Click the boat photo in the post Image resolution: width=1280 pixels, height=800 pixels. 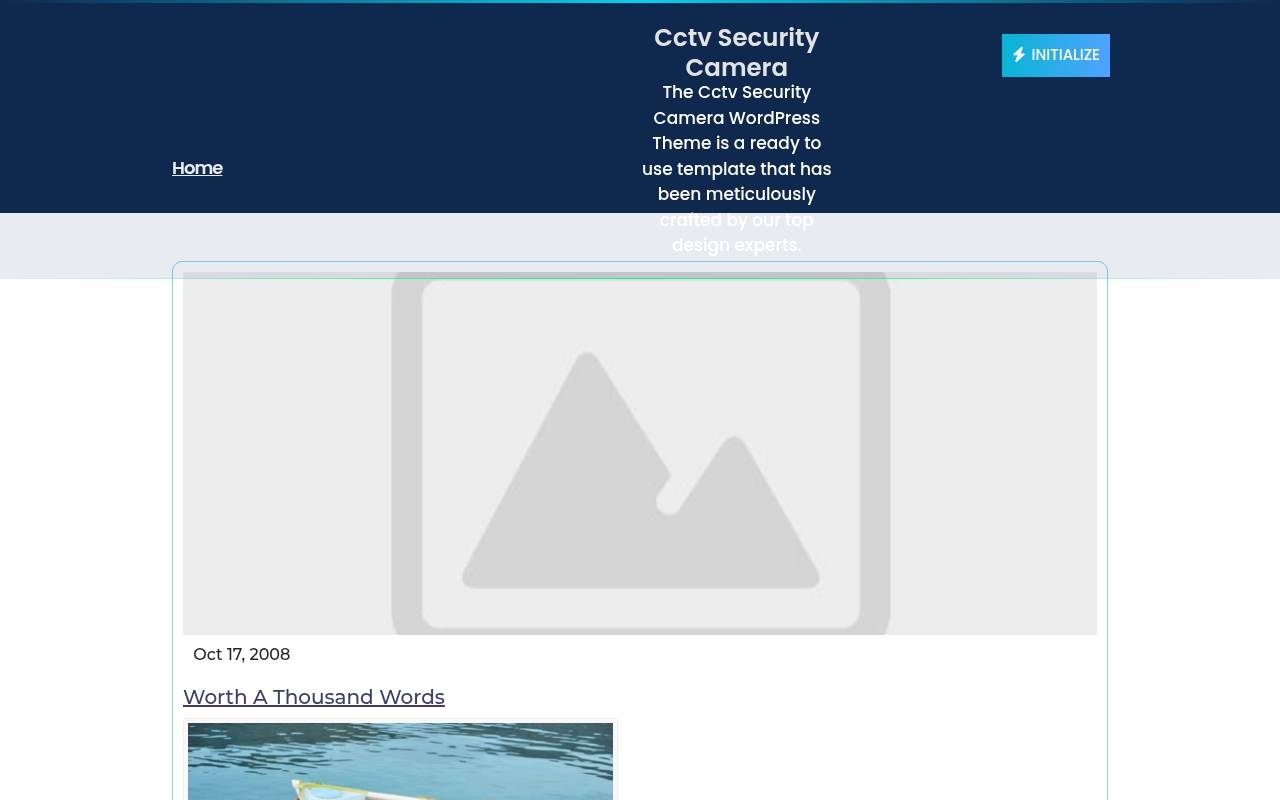point(400,761)
